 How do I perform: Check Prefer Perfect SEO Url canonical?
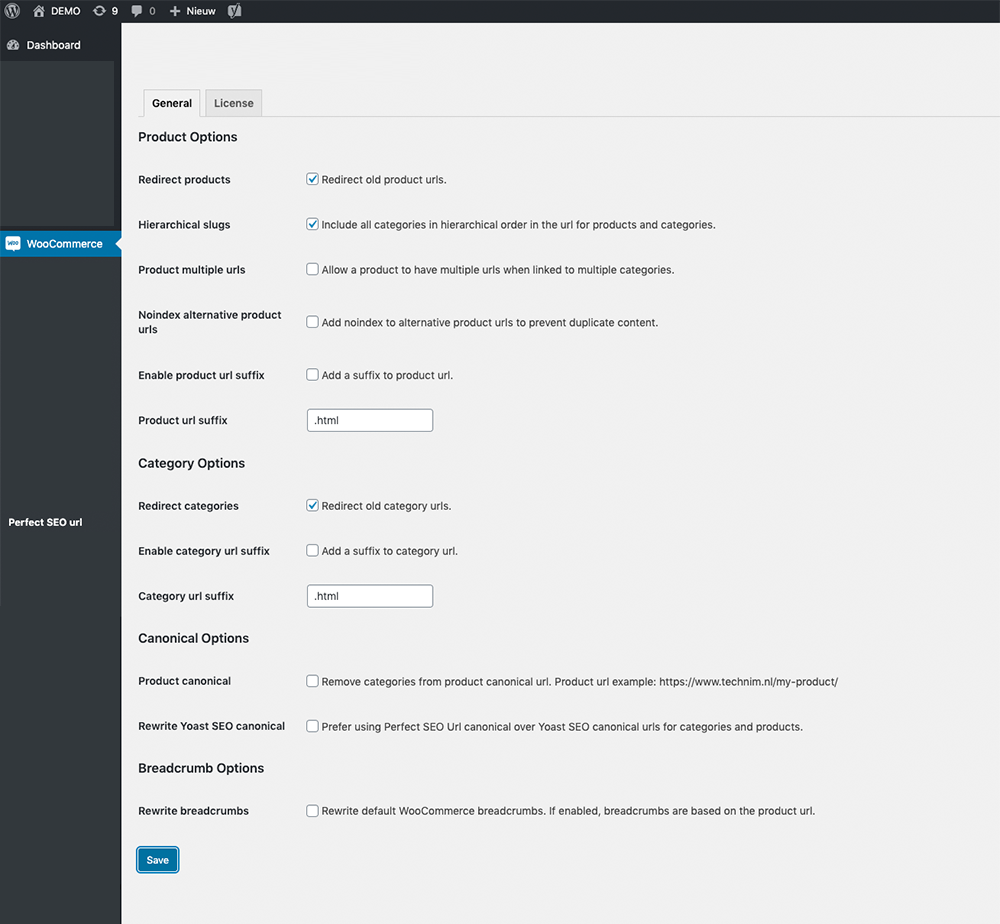click(312, 726)
